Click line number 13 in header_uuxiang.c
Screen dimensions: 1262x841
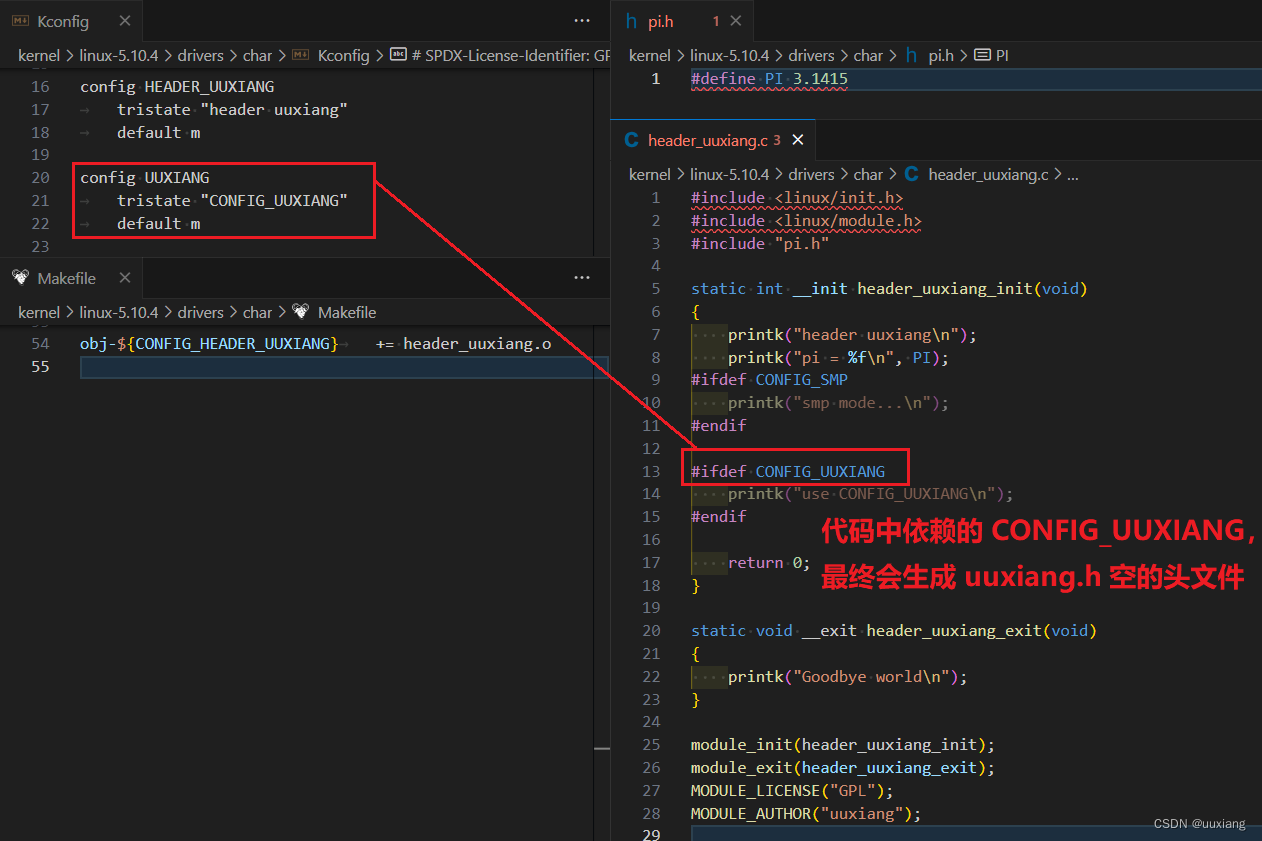click(x=651, y=471)
